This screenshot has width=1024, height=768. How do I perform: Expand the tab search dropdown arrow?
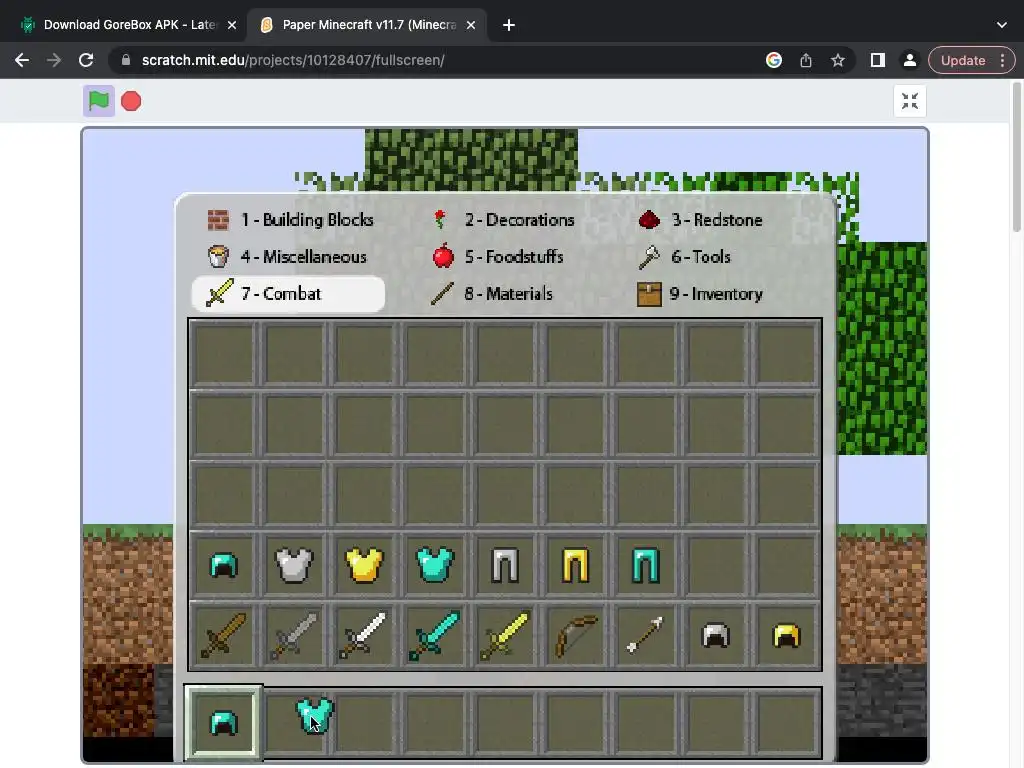1002,25
